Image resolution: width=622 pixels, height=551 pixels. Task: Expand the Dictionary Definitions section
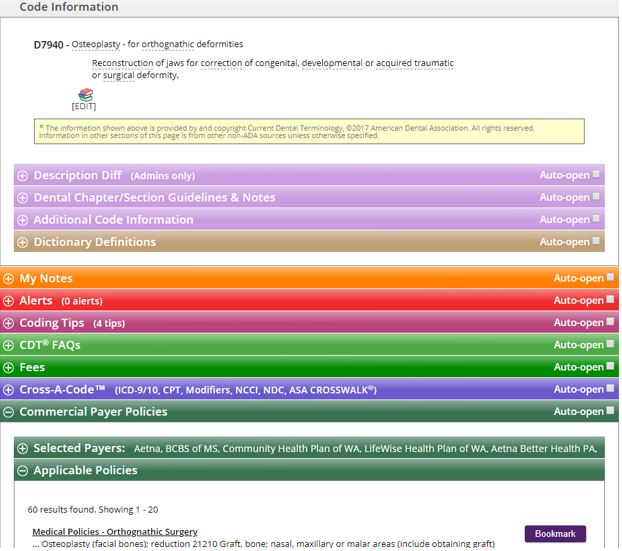pos(23,242)
